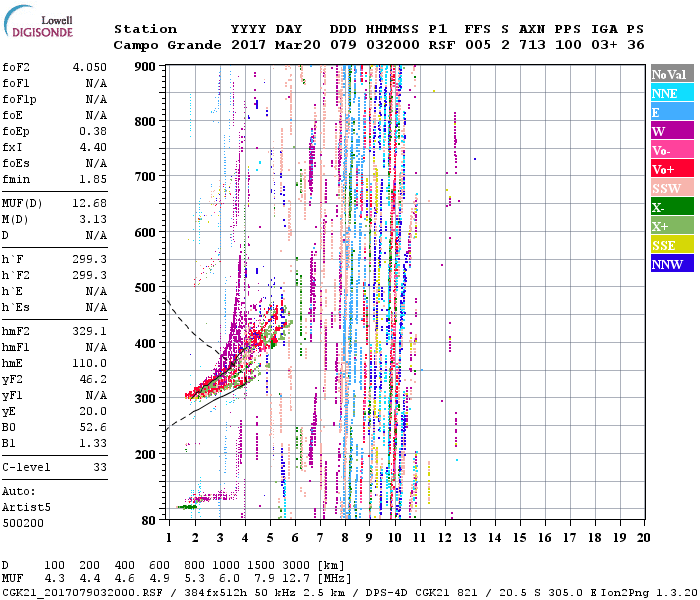Select the X+ light green legend swatch
This screenshot has height=600, width=700.
pyautogui.click(x=672, y=226)
